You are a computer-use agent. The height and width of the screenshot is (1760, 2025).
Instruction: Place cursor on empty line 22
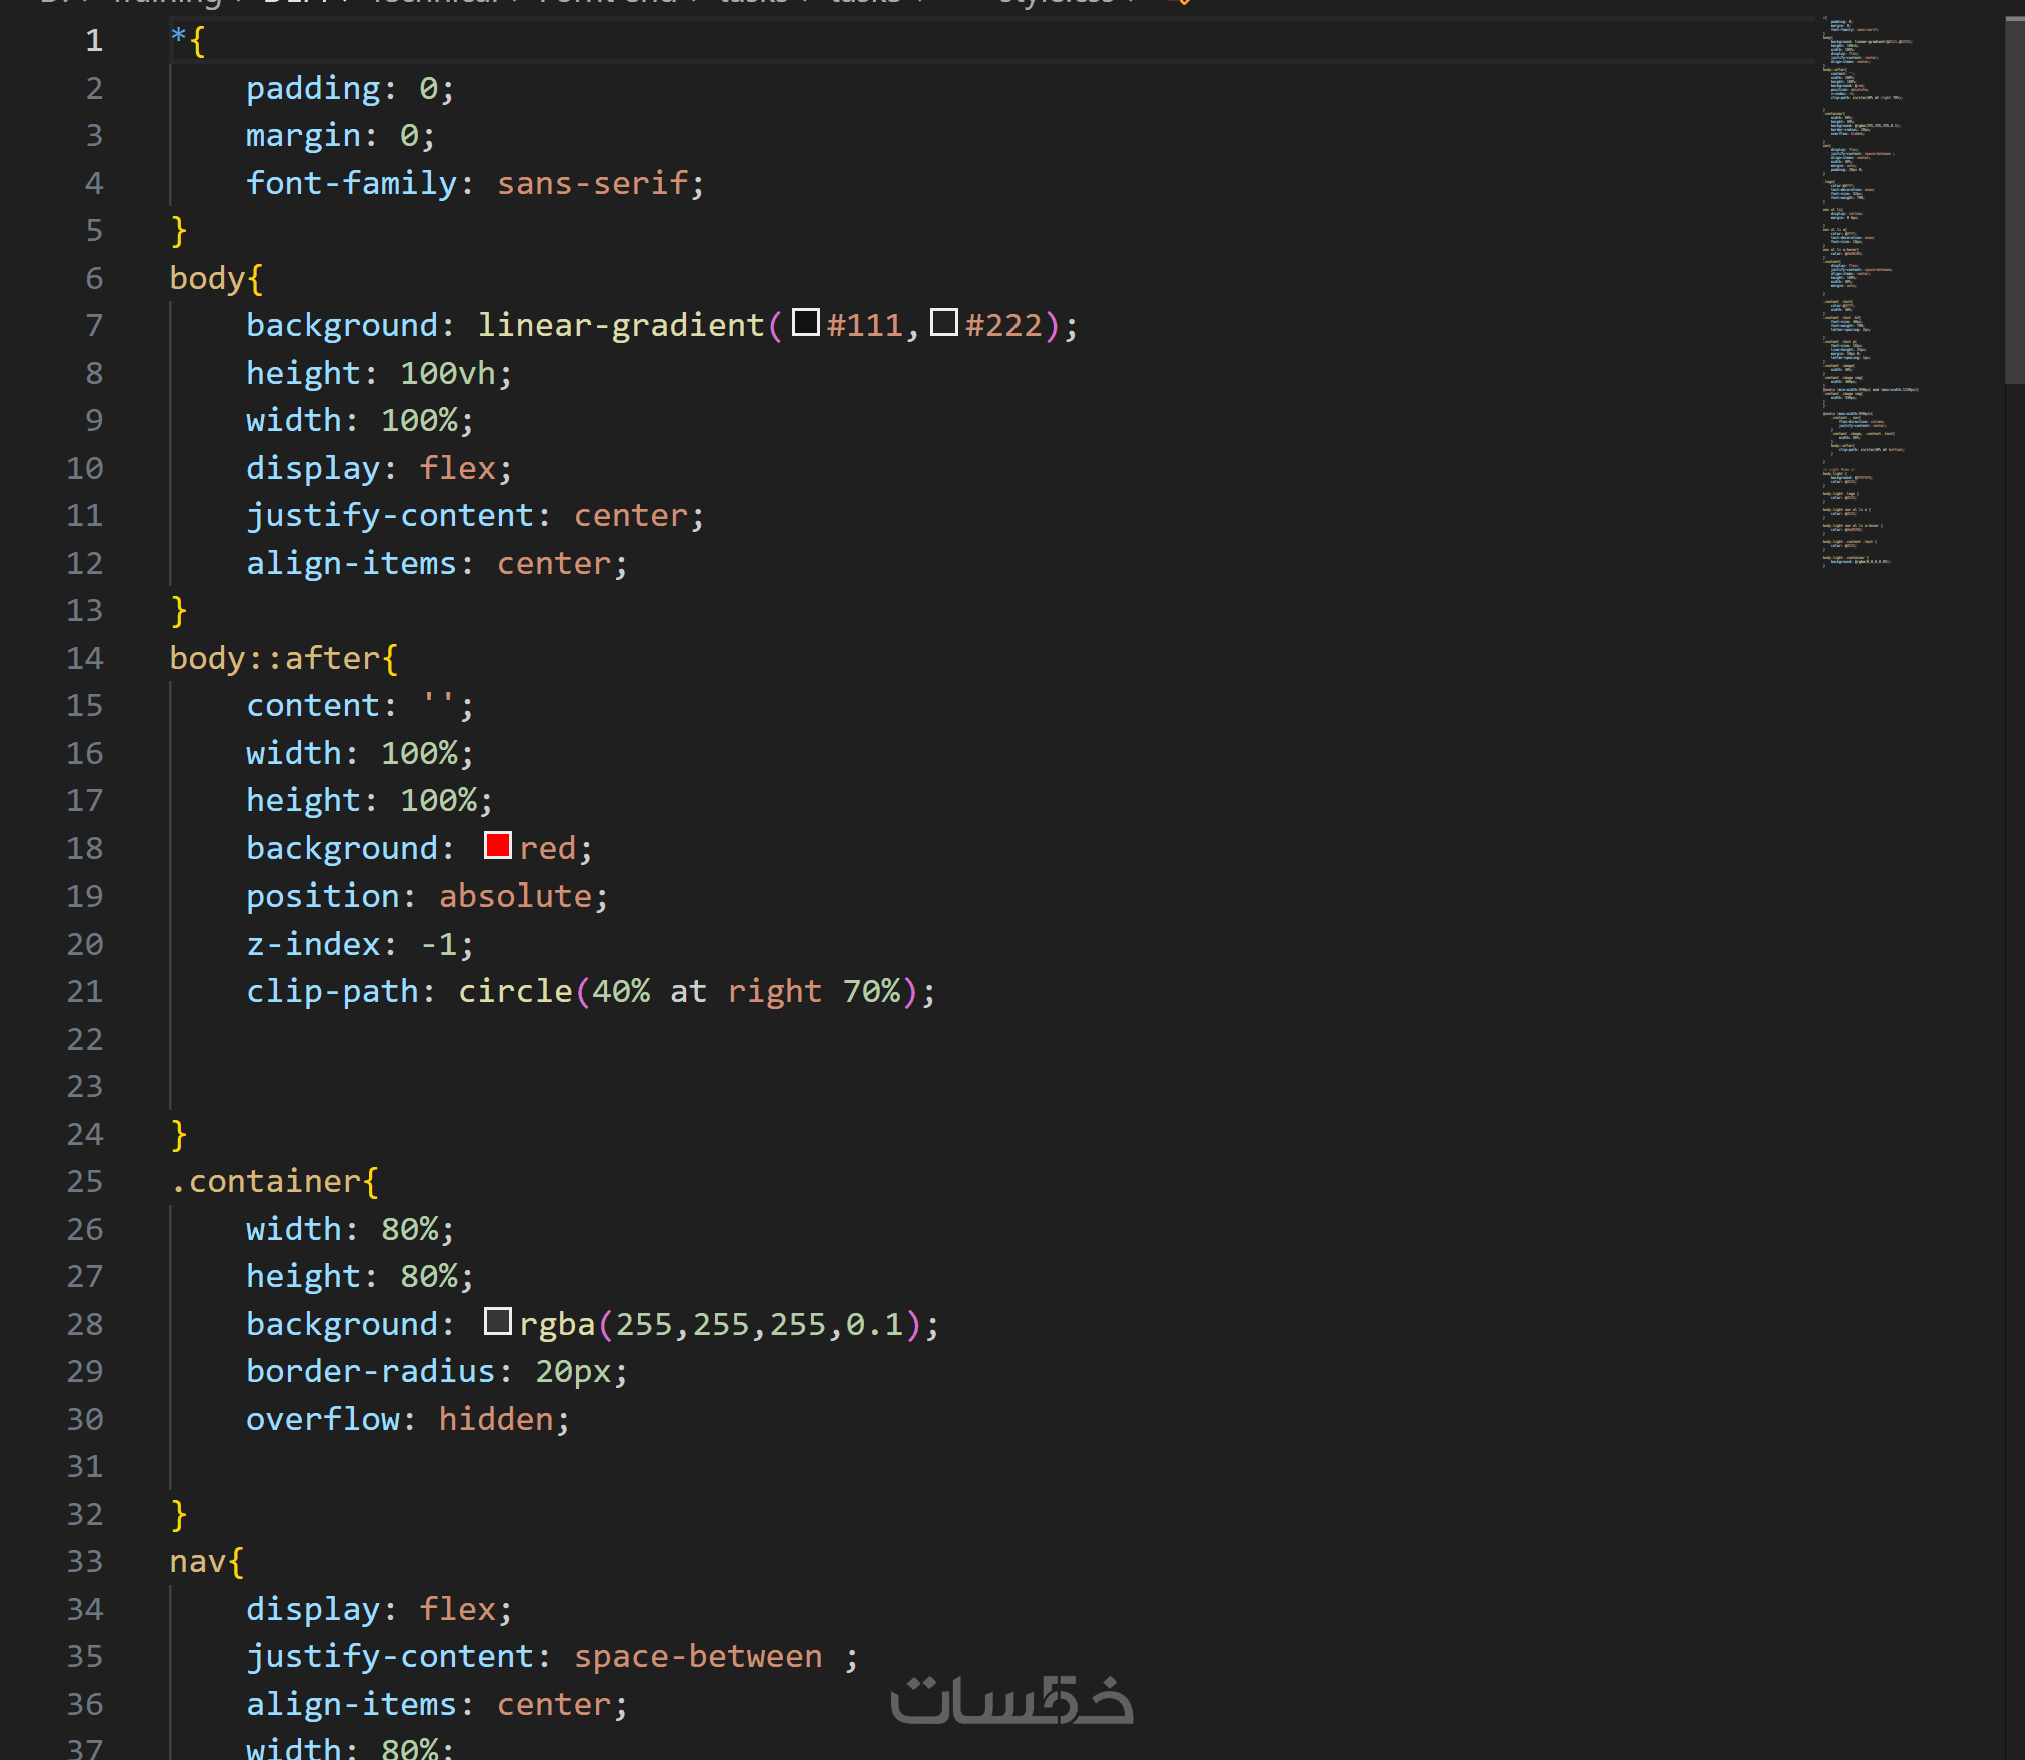tap(400, 1039)
